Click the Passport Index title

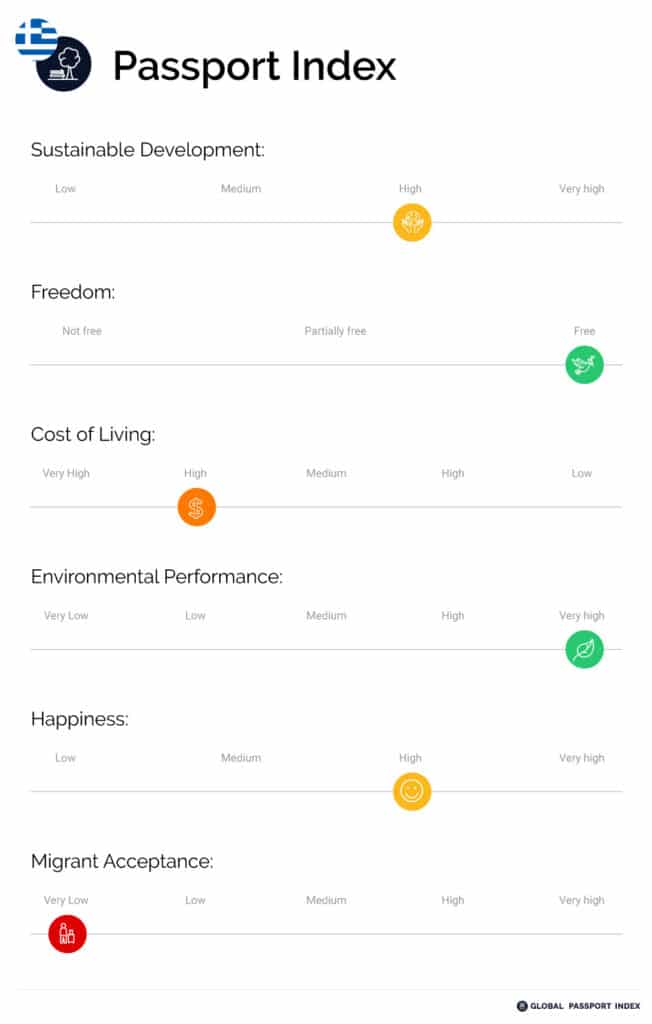tap(255, 66)
